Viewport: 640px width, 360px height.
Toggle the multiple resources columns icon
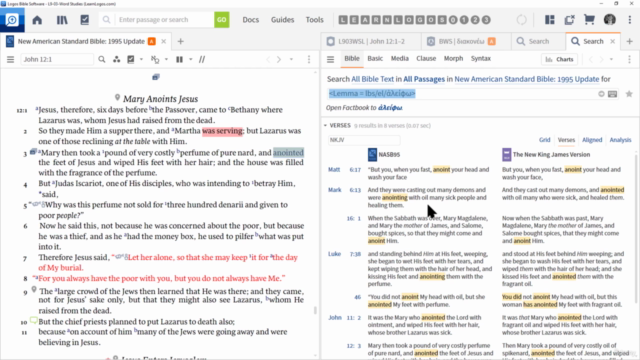pyautogui.click(x=179, y=60)
